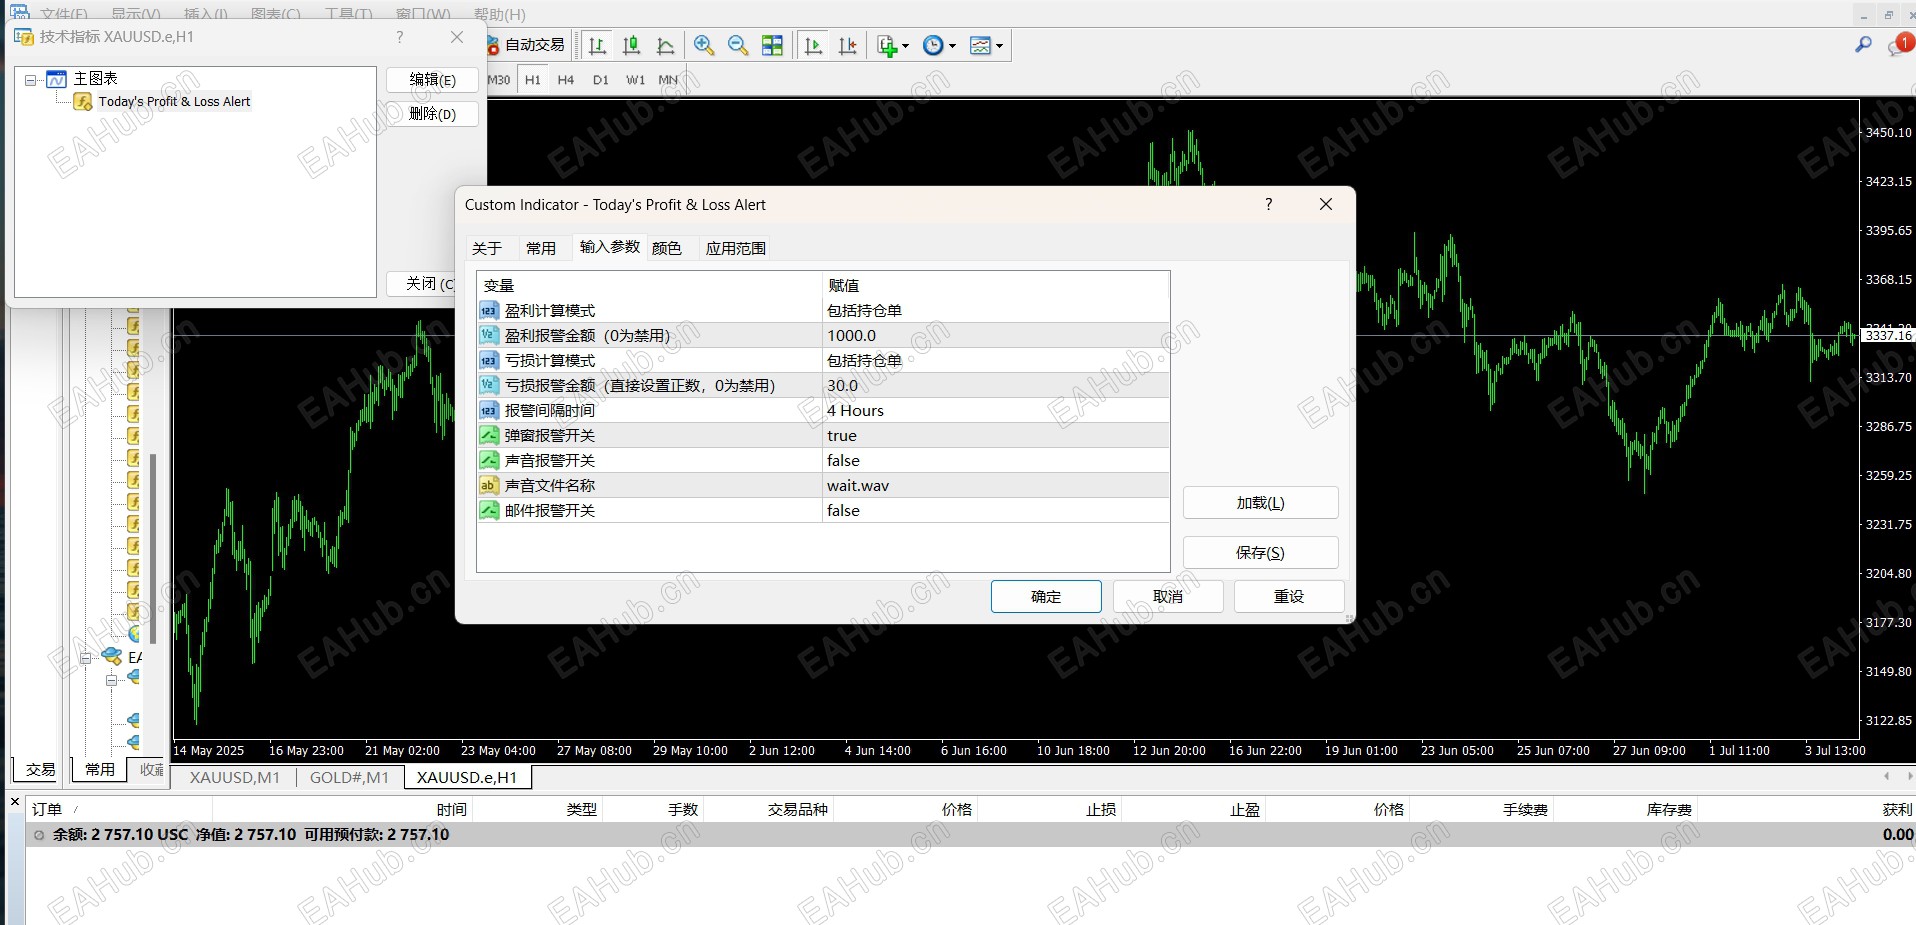
Task: Open the chart templates icon
Action: point(981,45)
